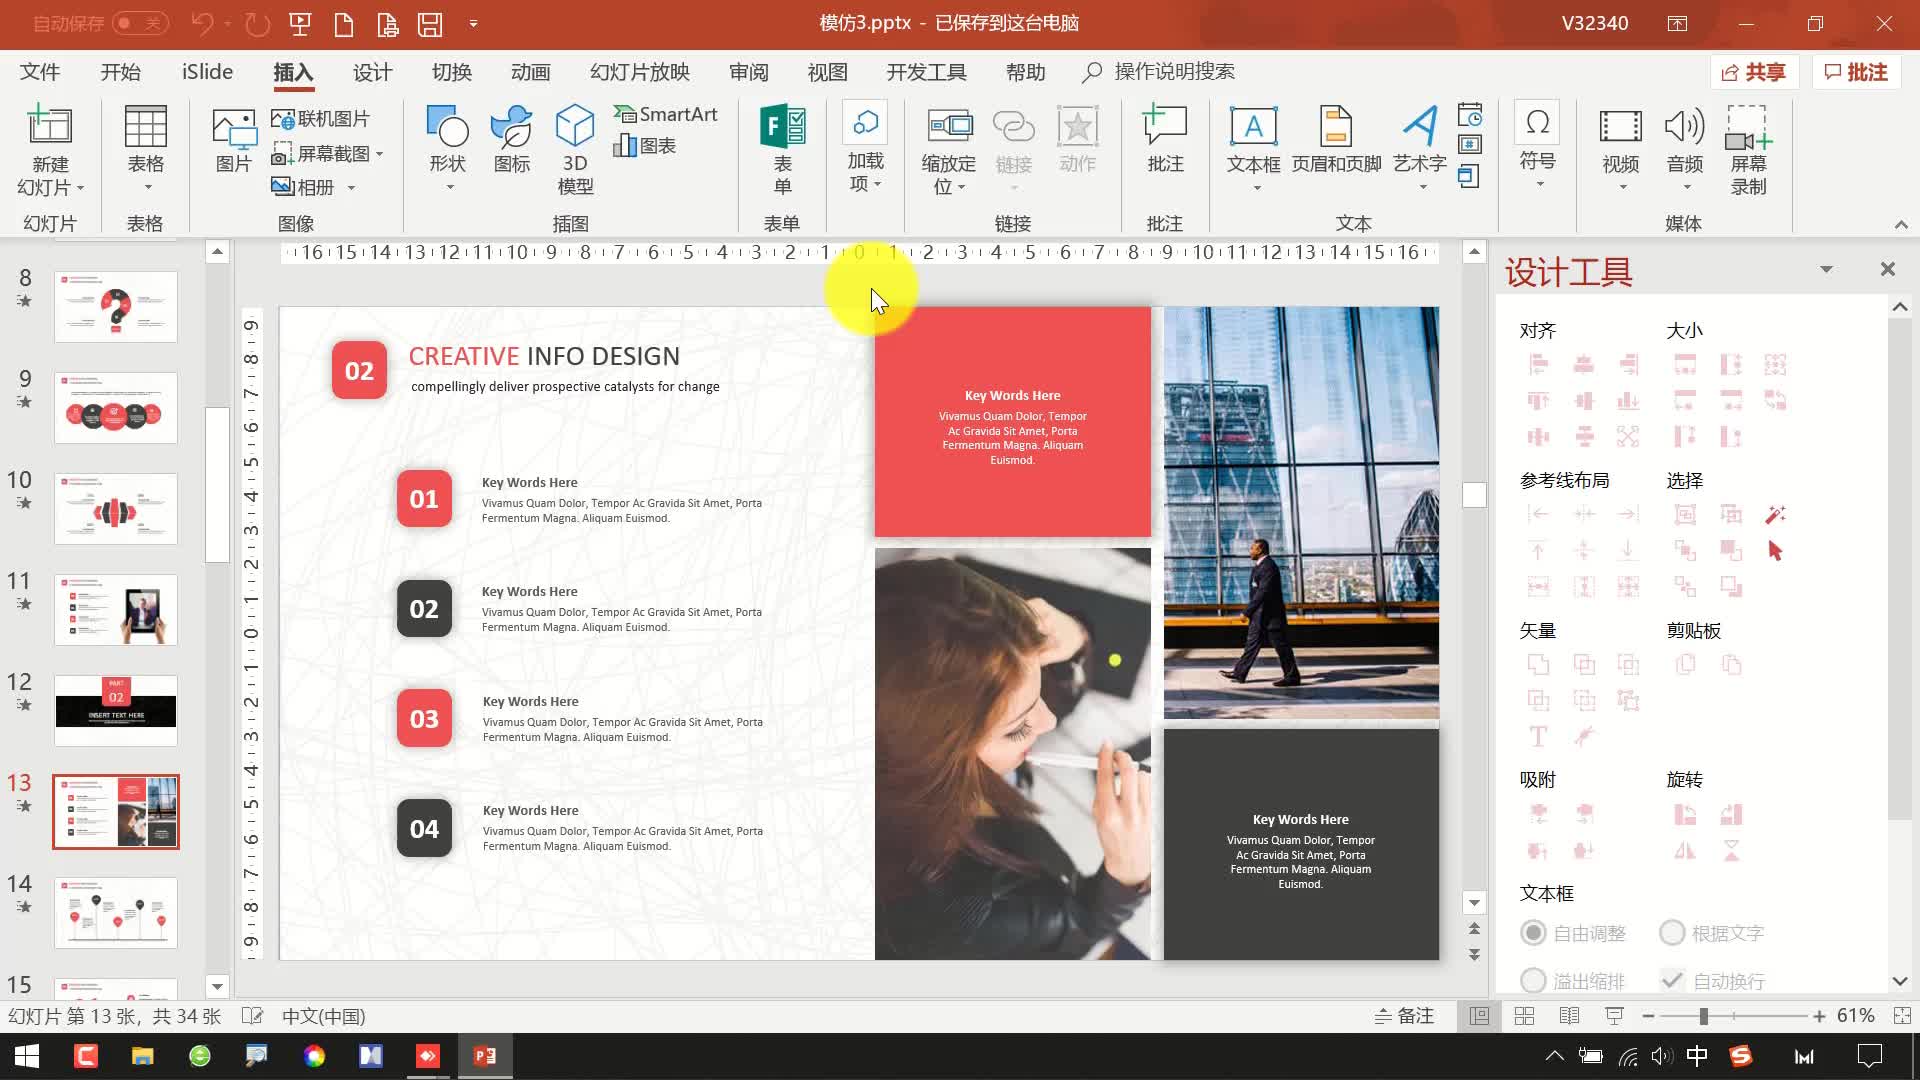Open the 表格 (Table) insert tool
Screen dimensions: 1920x1080
tap(146, 149)
